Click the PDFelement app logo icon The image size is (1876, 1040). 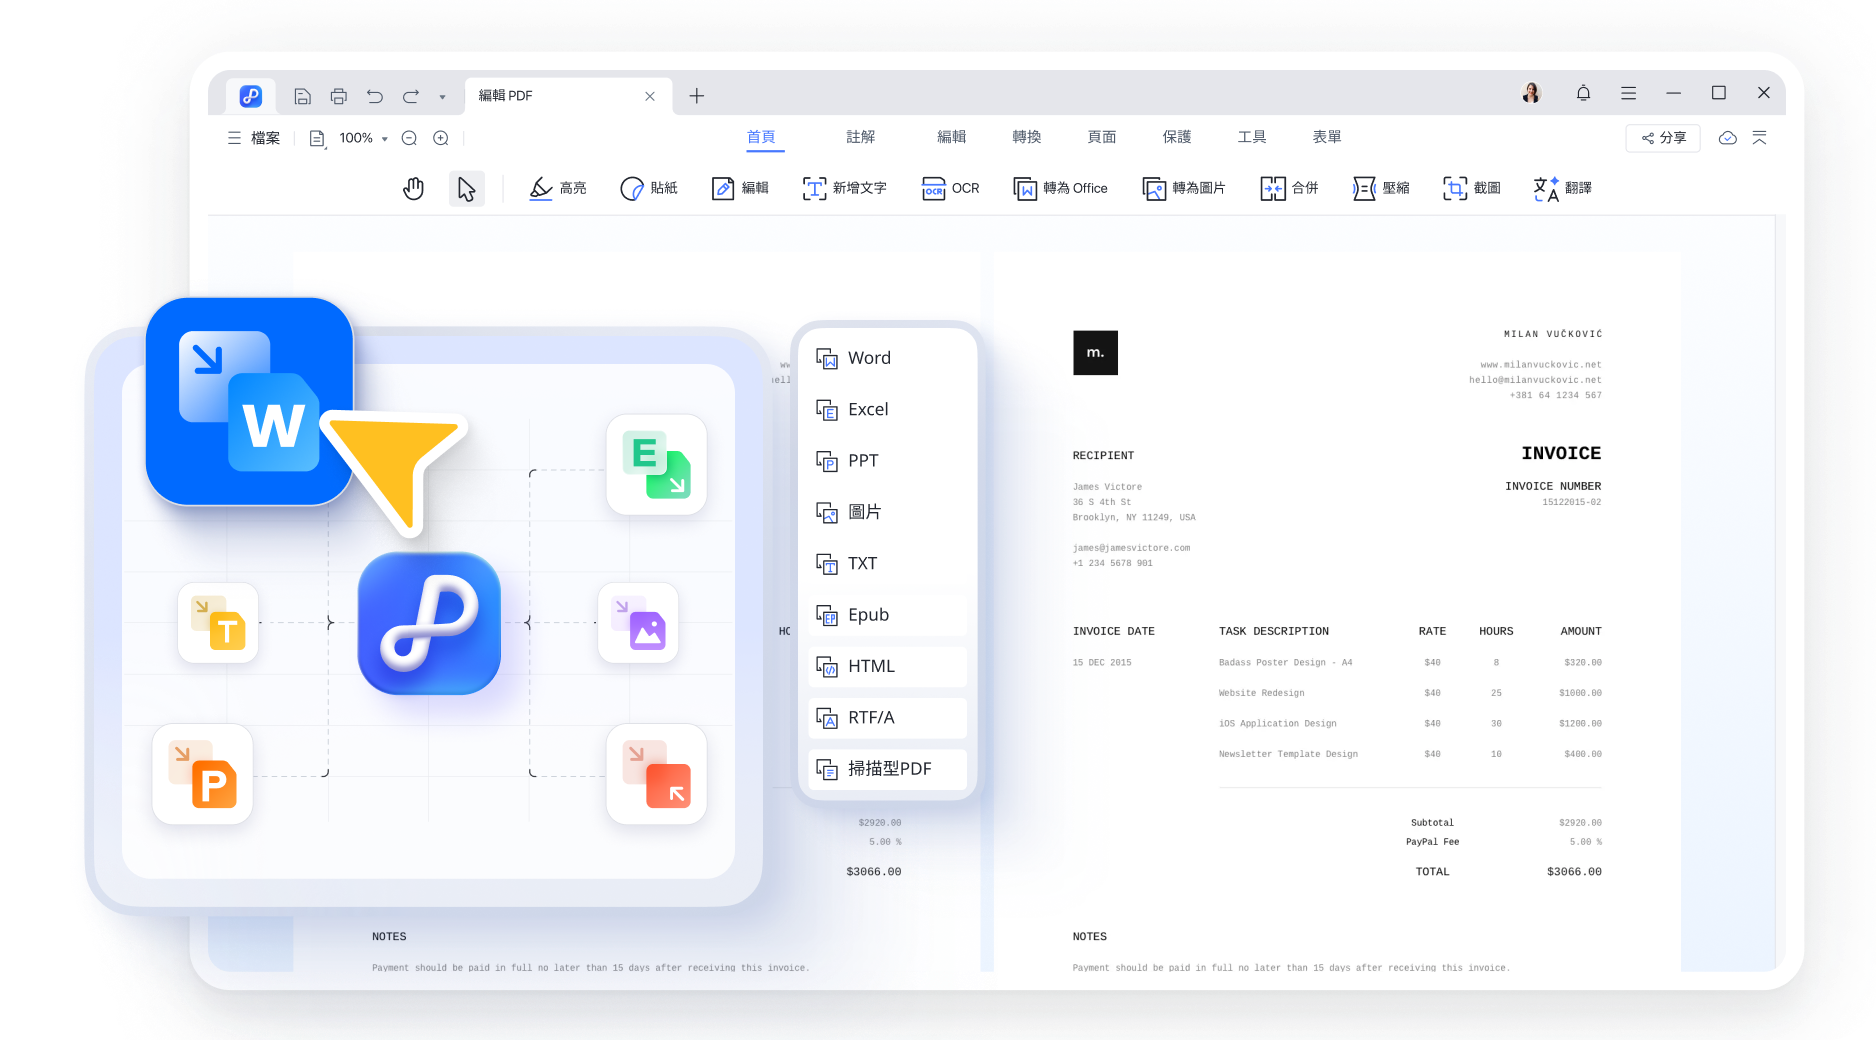click(251, 96)
